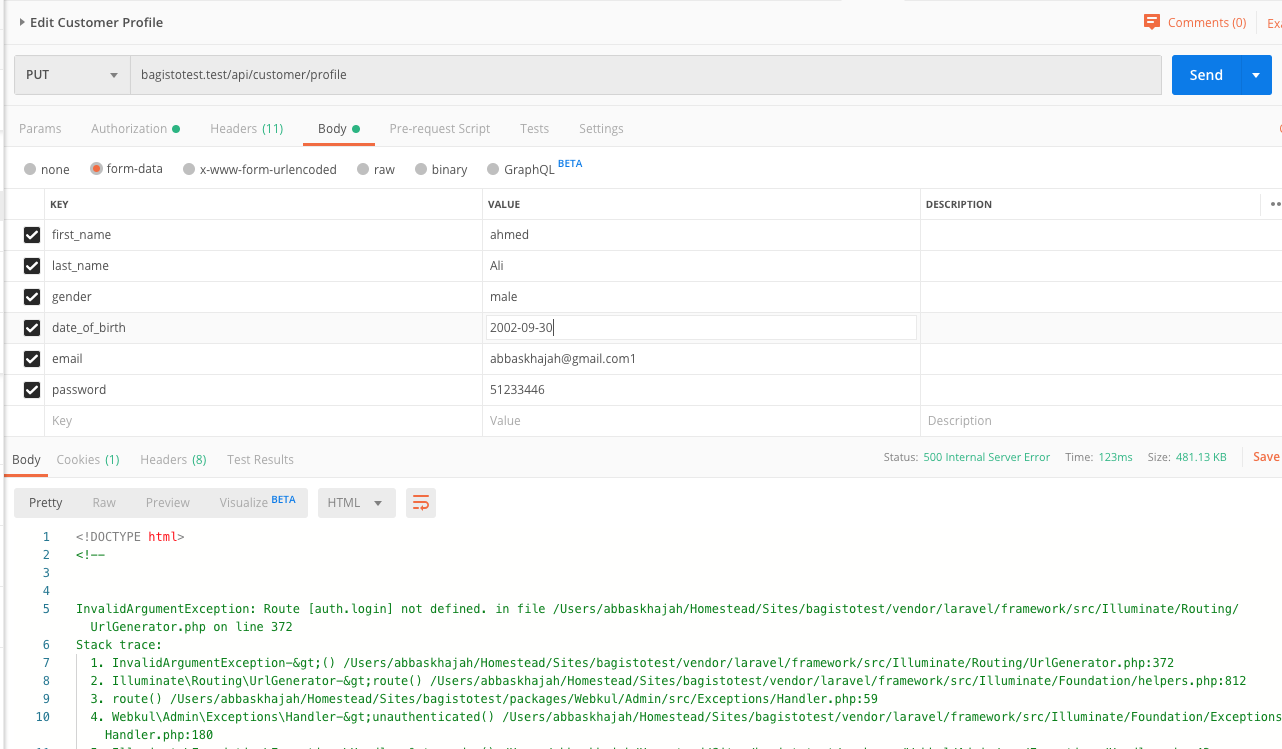The width and height of the screenshot is (1282, 749).
Task: Select the raw body type
Action: click(376, 169)
